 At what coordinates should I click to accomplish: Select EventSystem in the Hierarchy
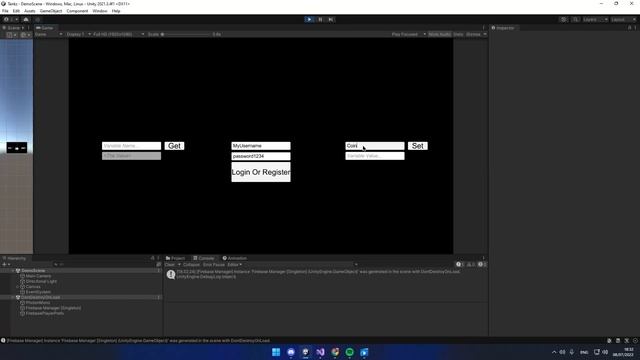(38, 292)
